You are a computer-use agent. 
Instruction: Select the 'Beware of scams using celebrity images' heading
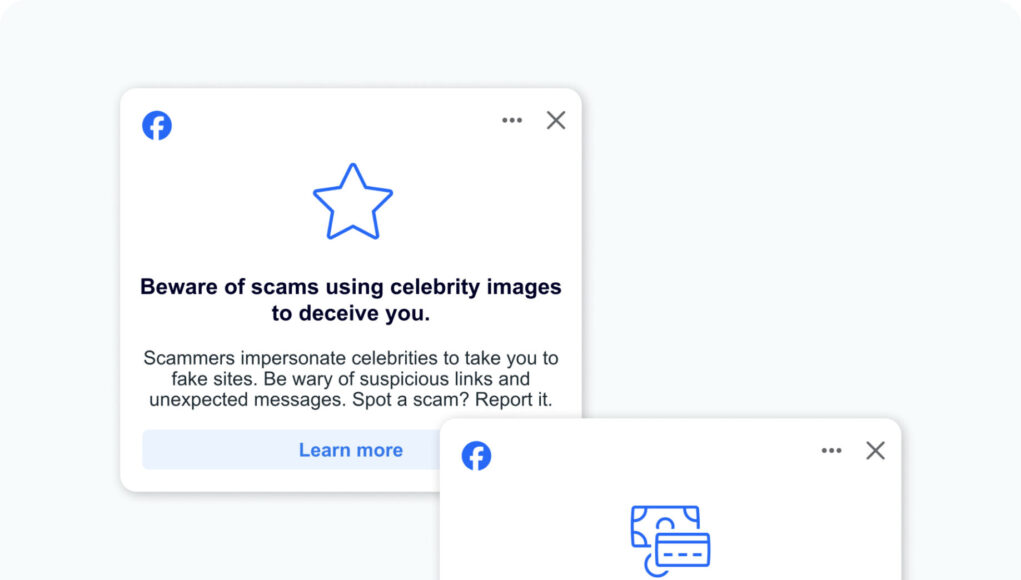pos(351,287)
